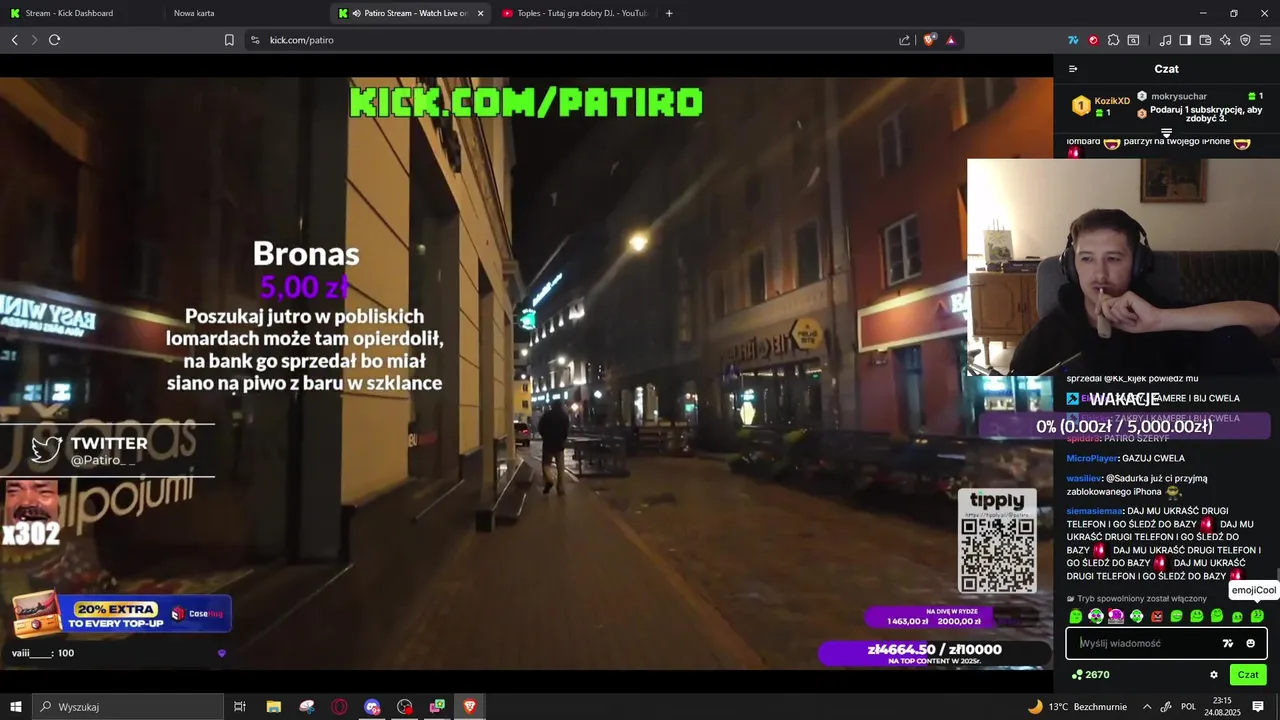Open media playback music-note control
This screenshot has width=1280, height=720.
(1165, 40)
